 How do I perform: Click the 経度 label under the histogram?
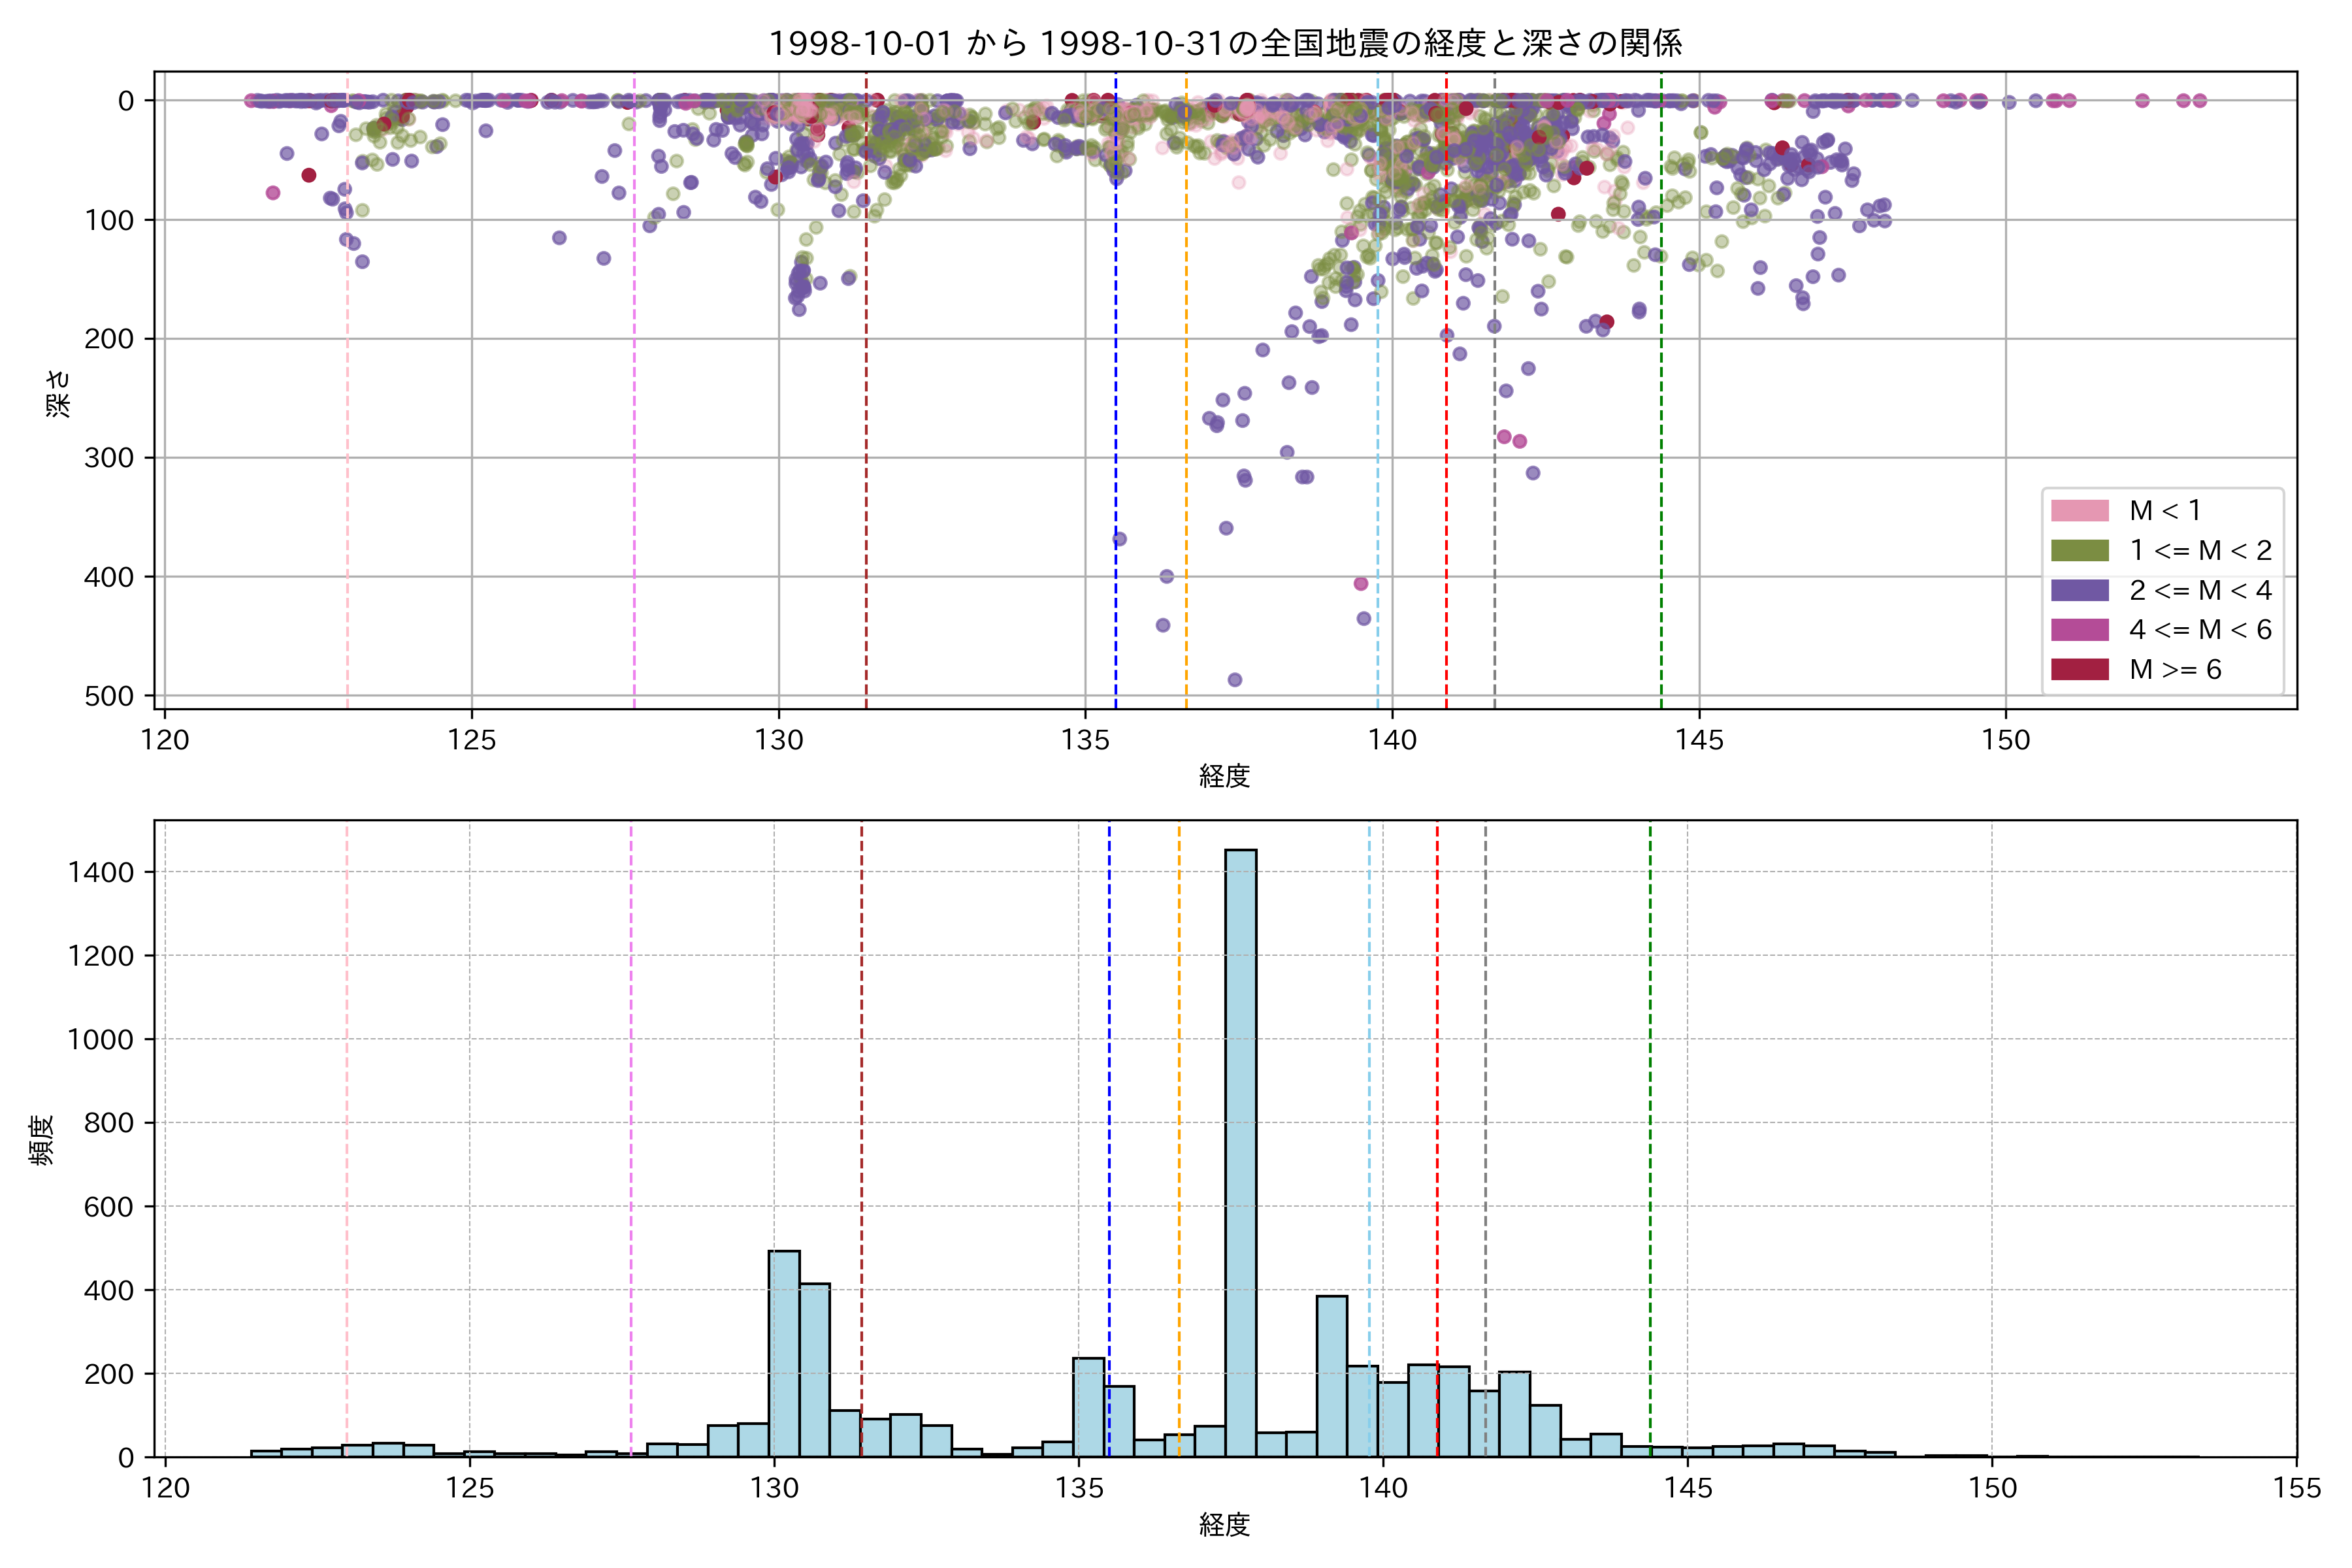click(x=1225, y=1525)
